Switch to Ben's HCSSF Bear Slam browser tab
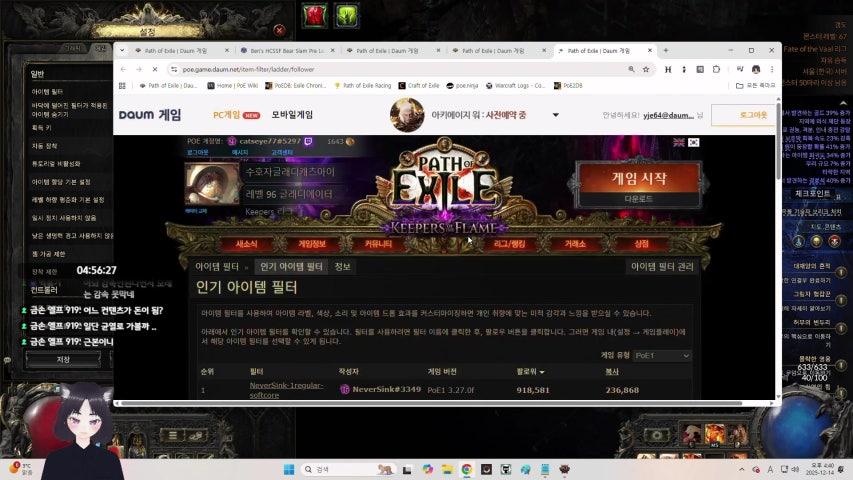This screenshot has height=480, width=853. point(283,50)
